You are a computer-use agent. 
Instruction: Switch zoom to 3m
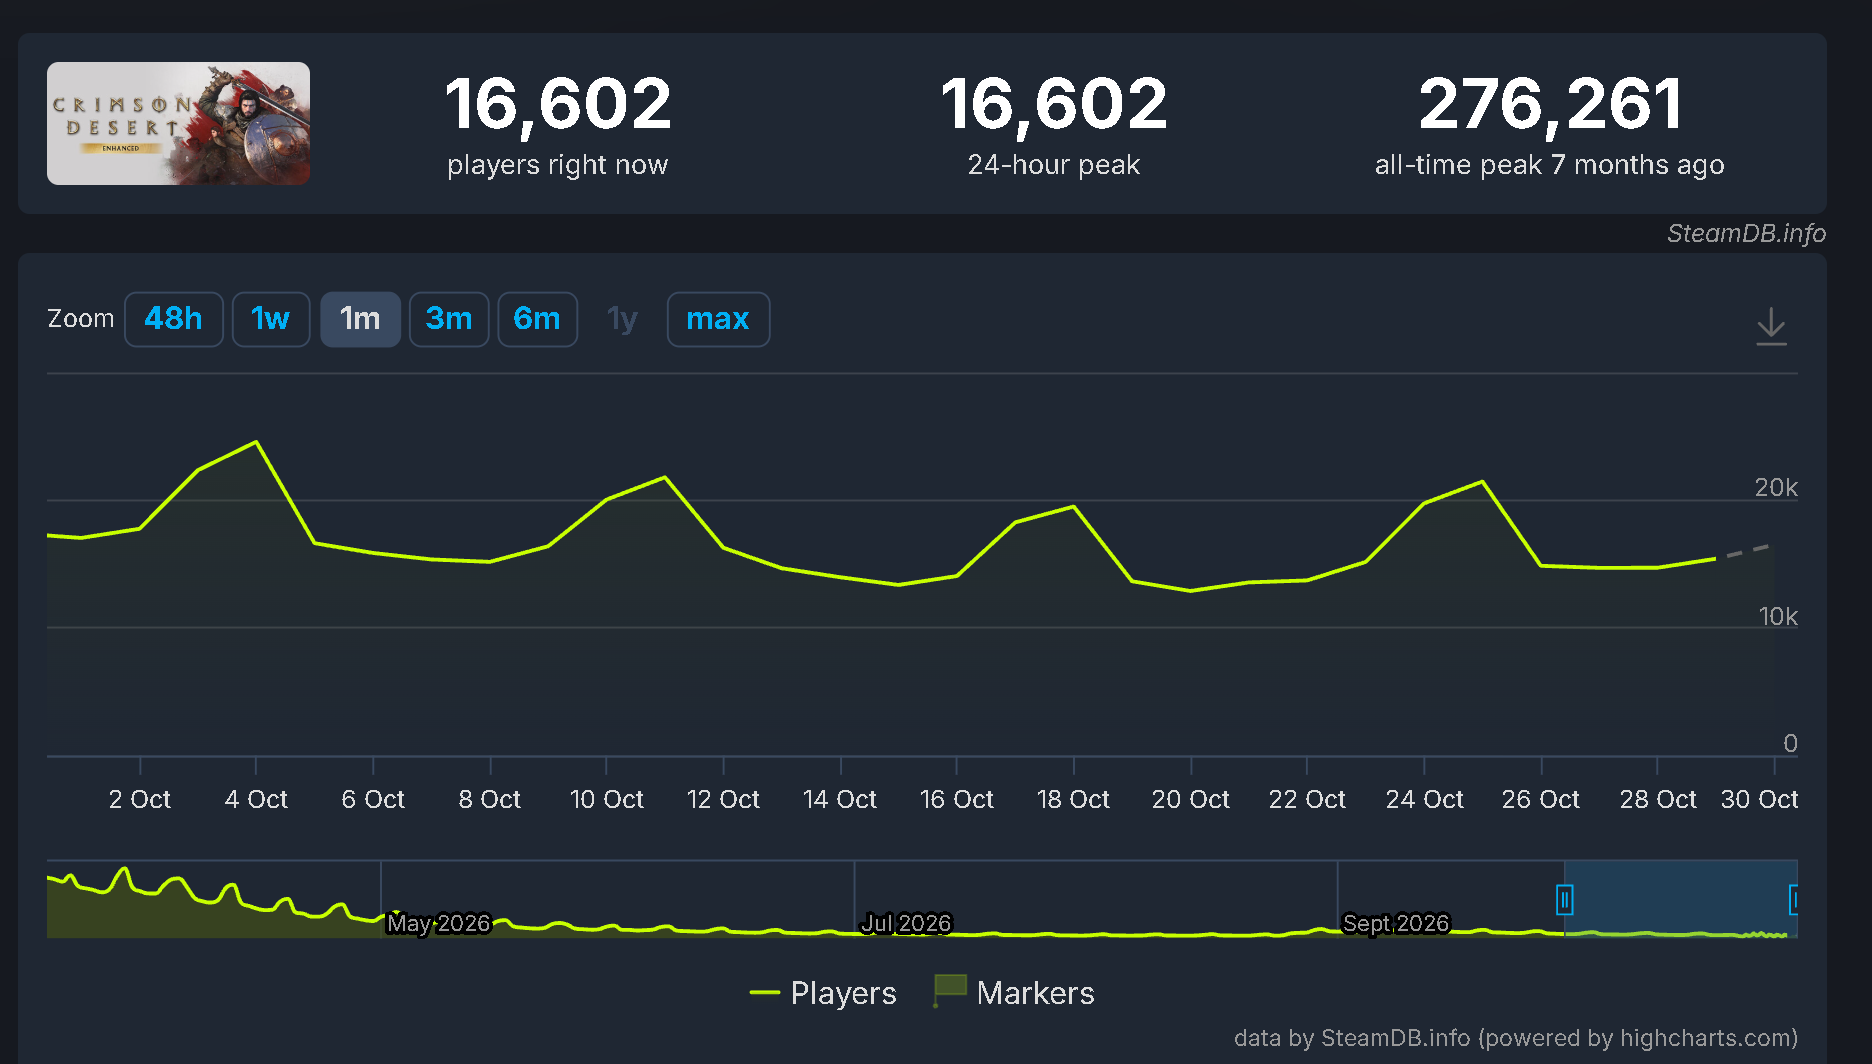(x=449, y=319)
